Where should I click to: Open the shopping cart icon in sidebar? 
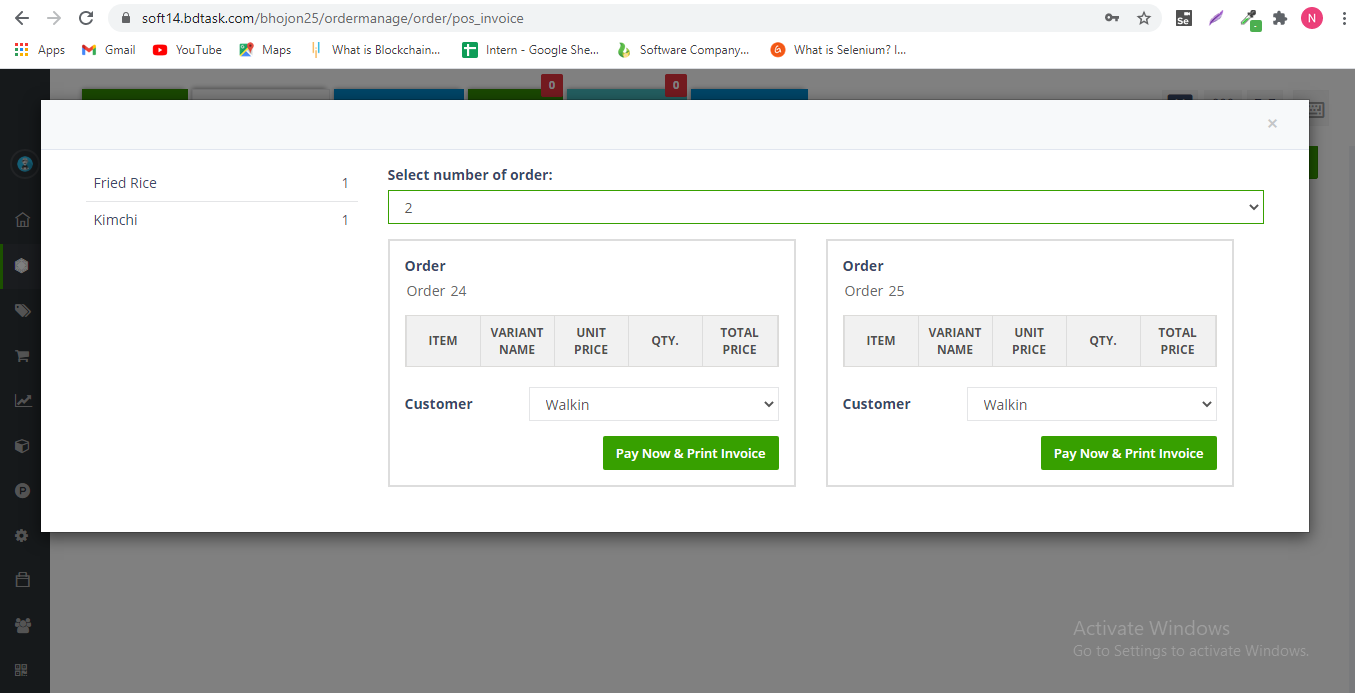(22, 356)
